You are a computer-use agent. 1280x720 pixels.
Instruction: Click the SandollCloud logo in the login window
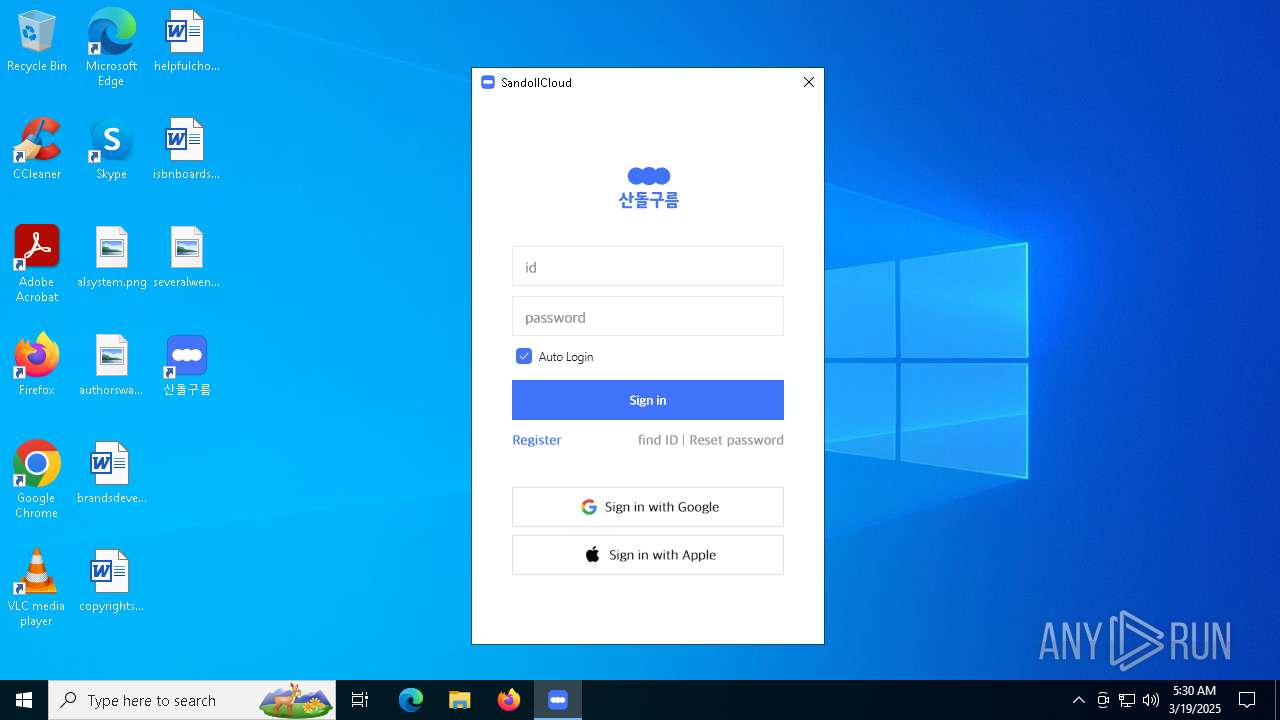(648, 187)
